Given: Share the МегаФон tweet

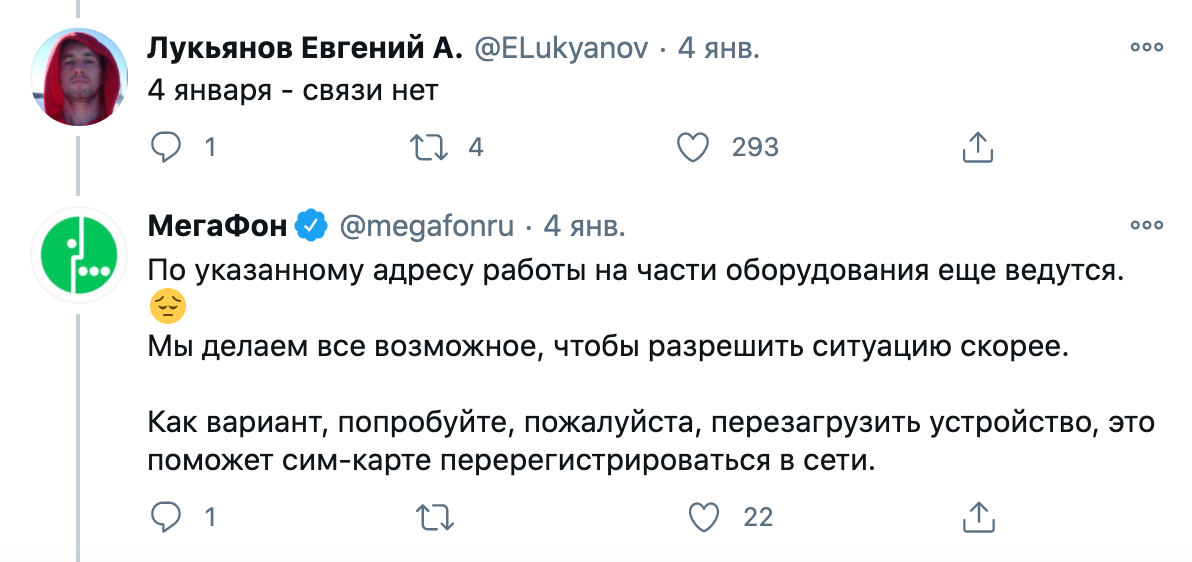Looking at the screenshot, I should point(977,517).
